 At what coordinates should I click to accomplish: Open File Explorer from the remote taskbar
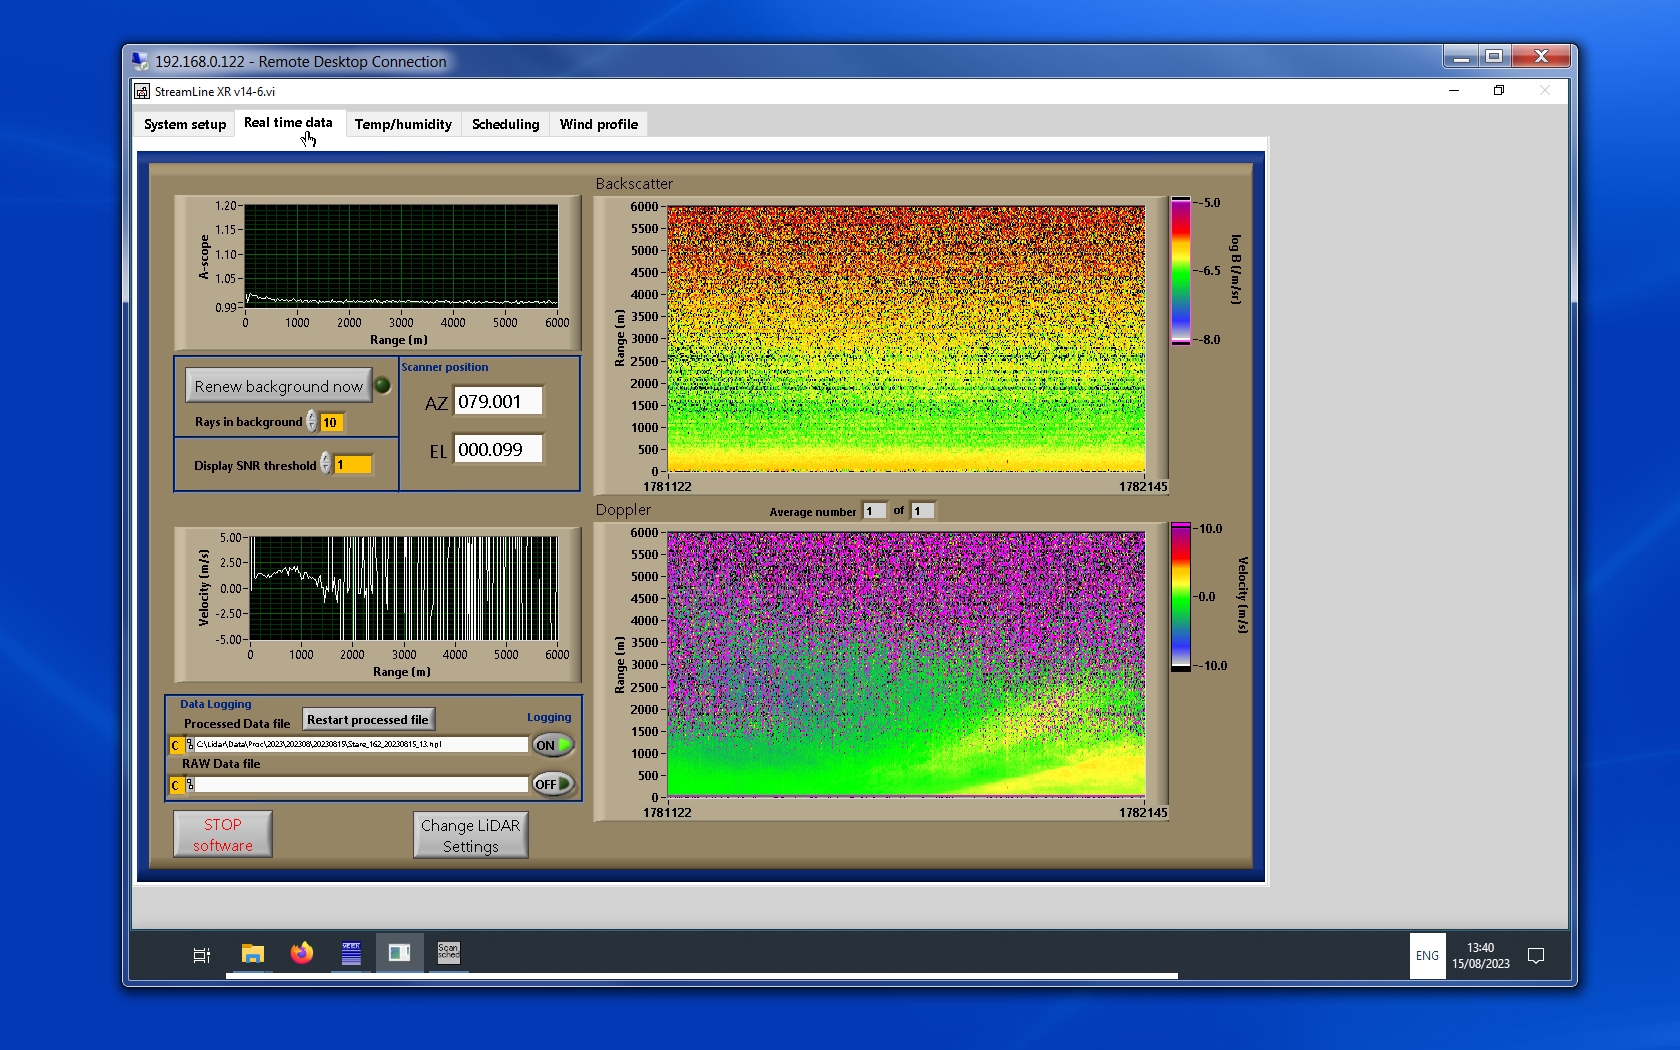pyautogui.click(x=253, y=954)
